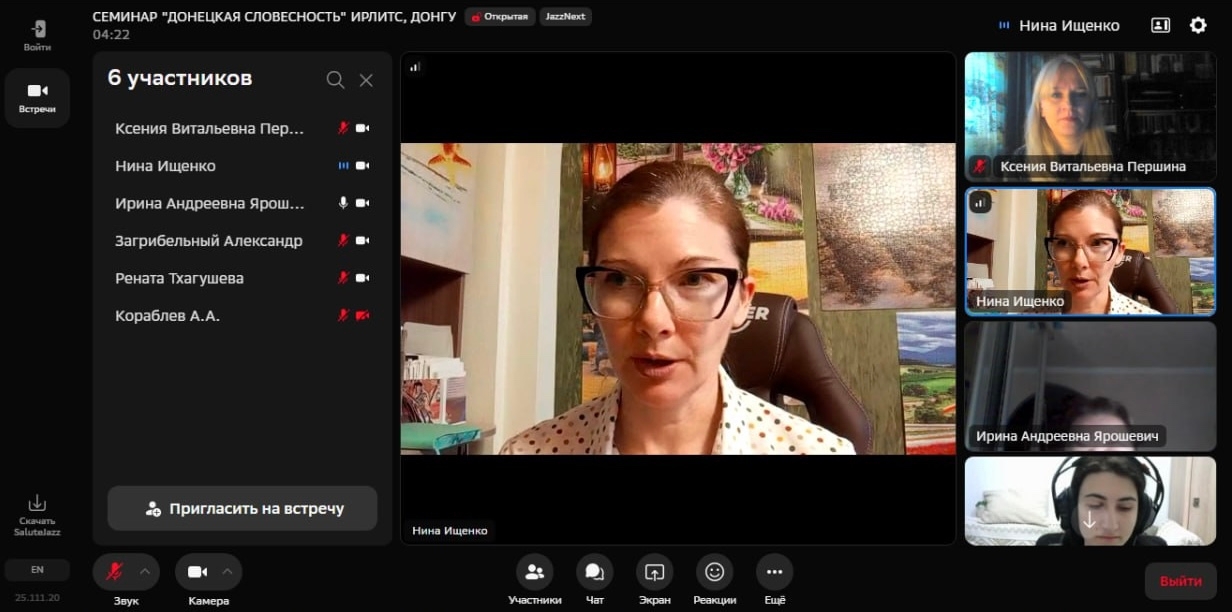Open the Реакции reactions menu
Screen dimensions: 1232x612
714,572
